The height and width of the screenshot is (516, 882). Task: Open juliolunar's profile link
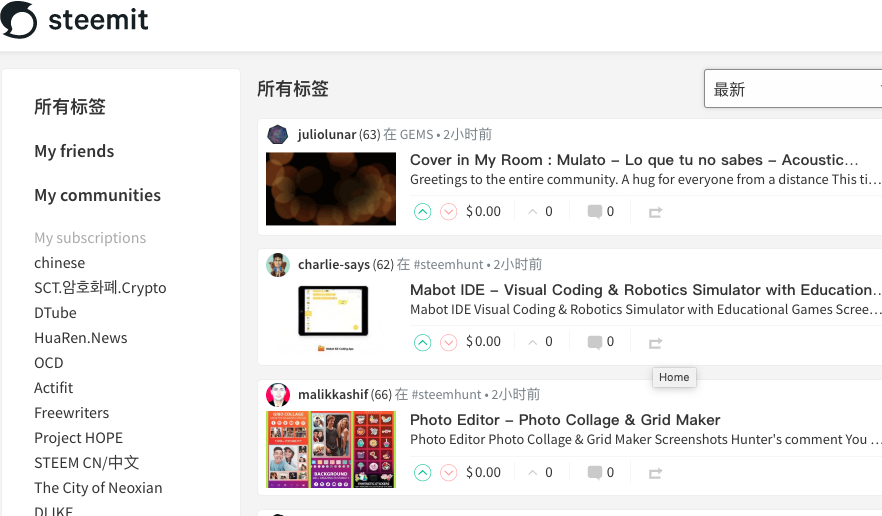coord(327,134)
